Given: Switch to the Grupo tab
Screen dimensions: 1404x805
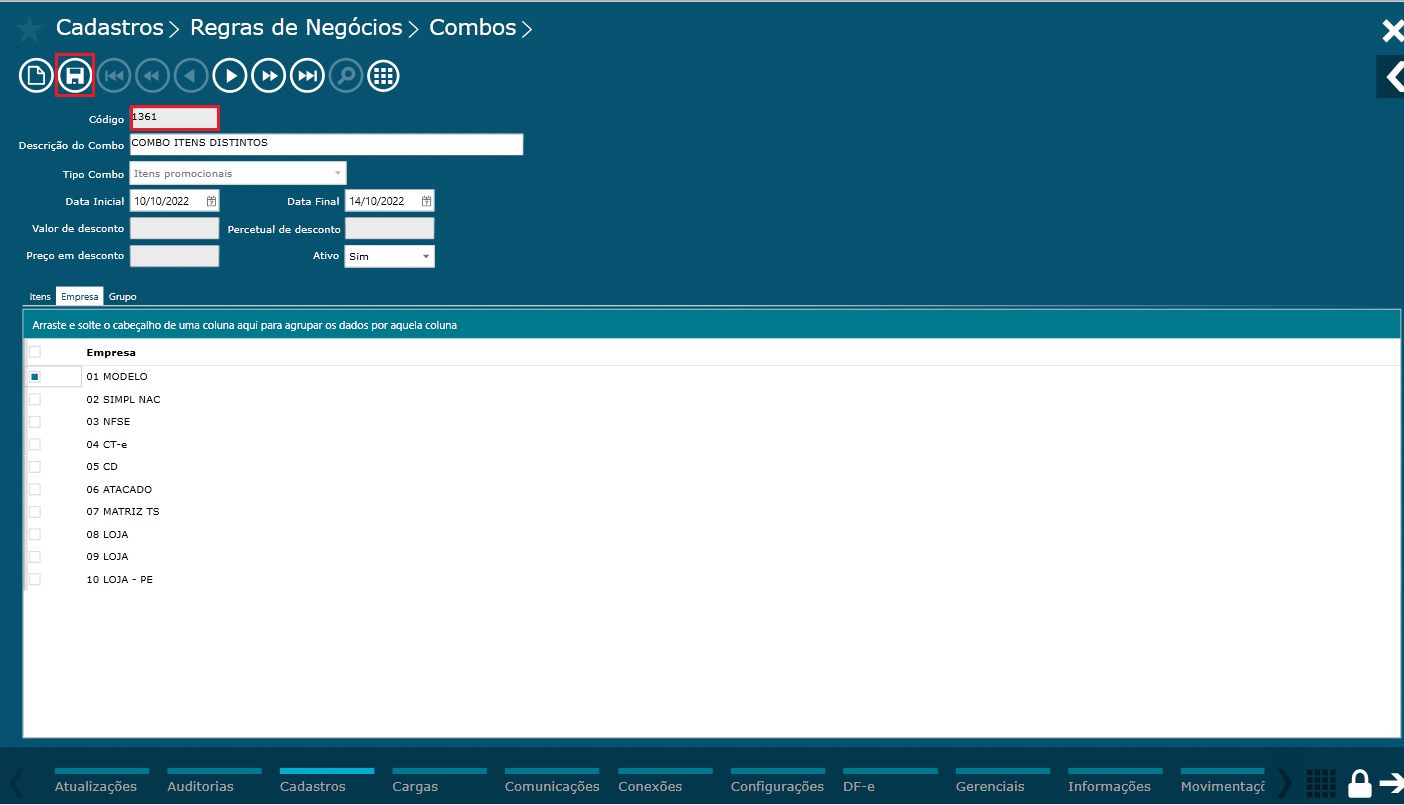Looking at the screenshot, I should click(x=123, y=297).
